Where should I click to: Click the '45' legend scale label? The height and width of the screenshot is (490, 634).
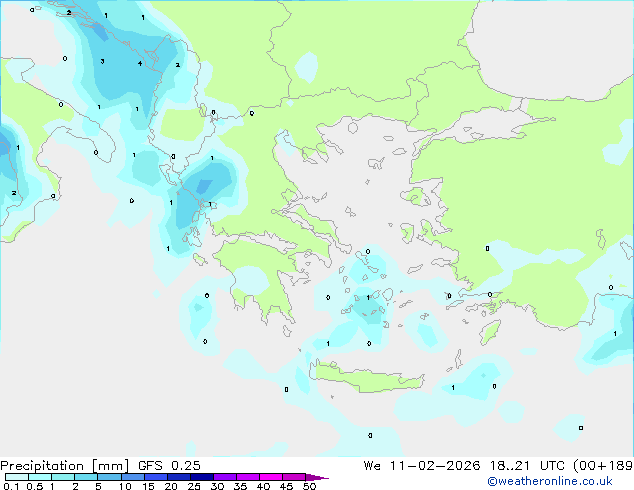pyautogui.click(x=286, y=486)
